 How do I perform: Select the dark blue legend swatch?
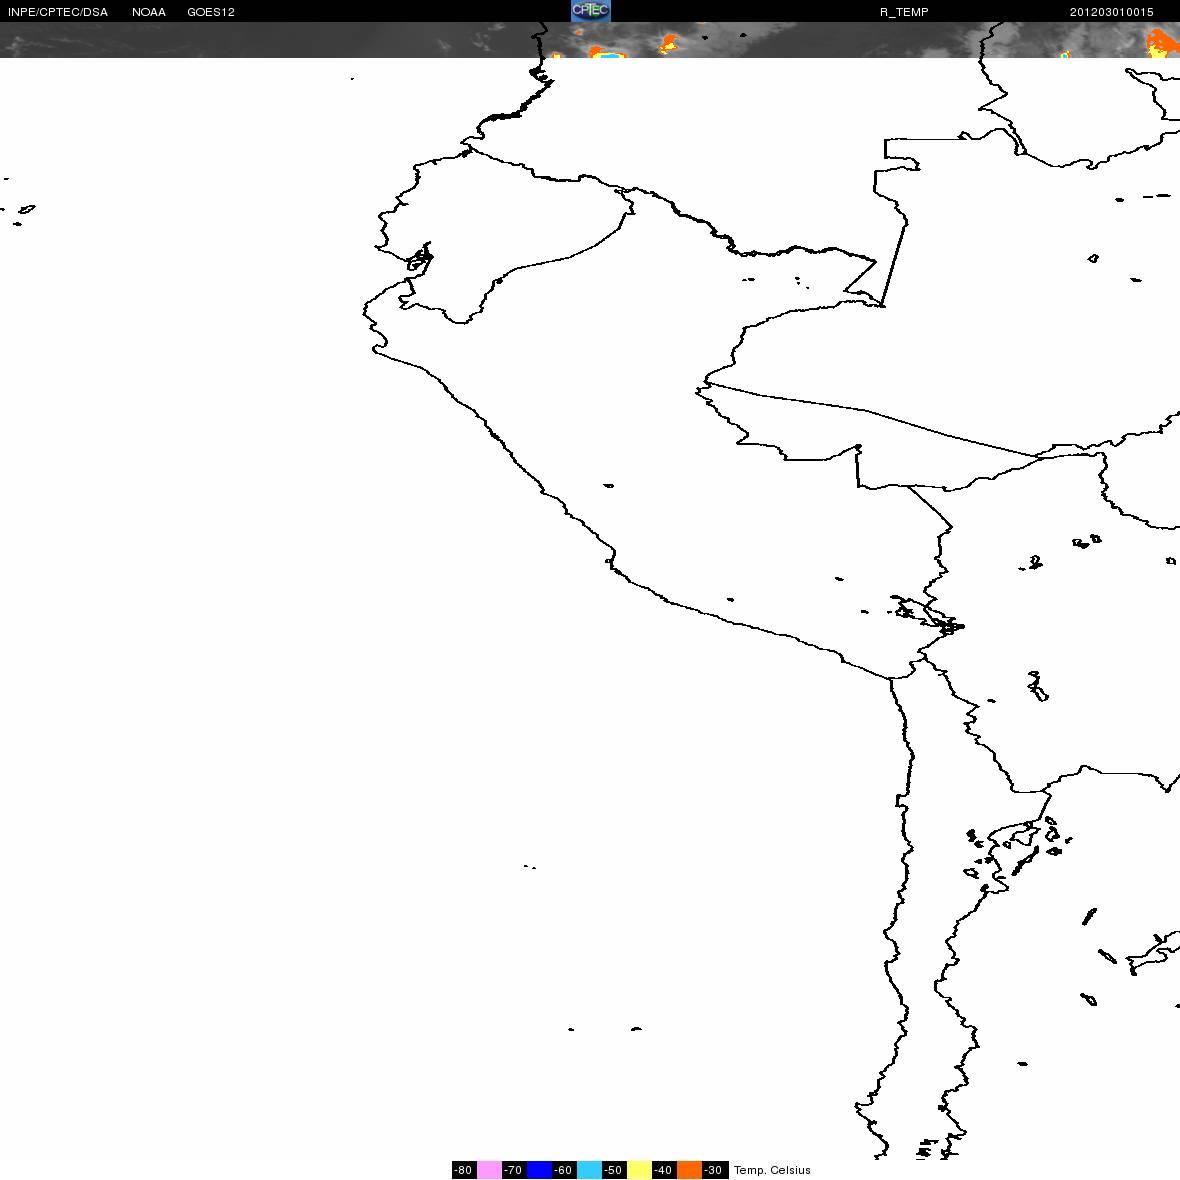[x=540, y=1169]
